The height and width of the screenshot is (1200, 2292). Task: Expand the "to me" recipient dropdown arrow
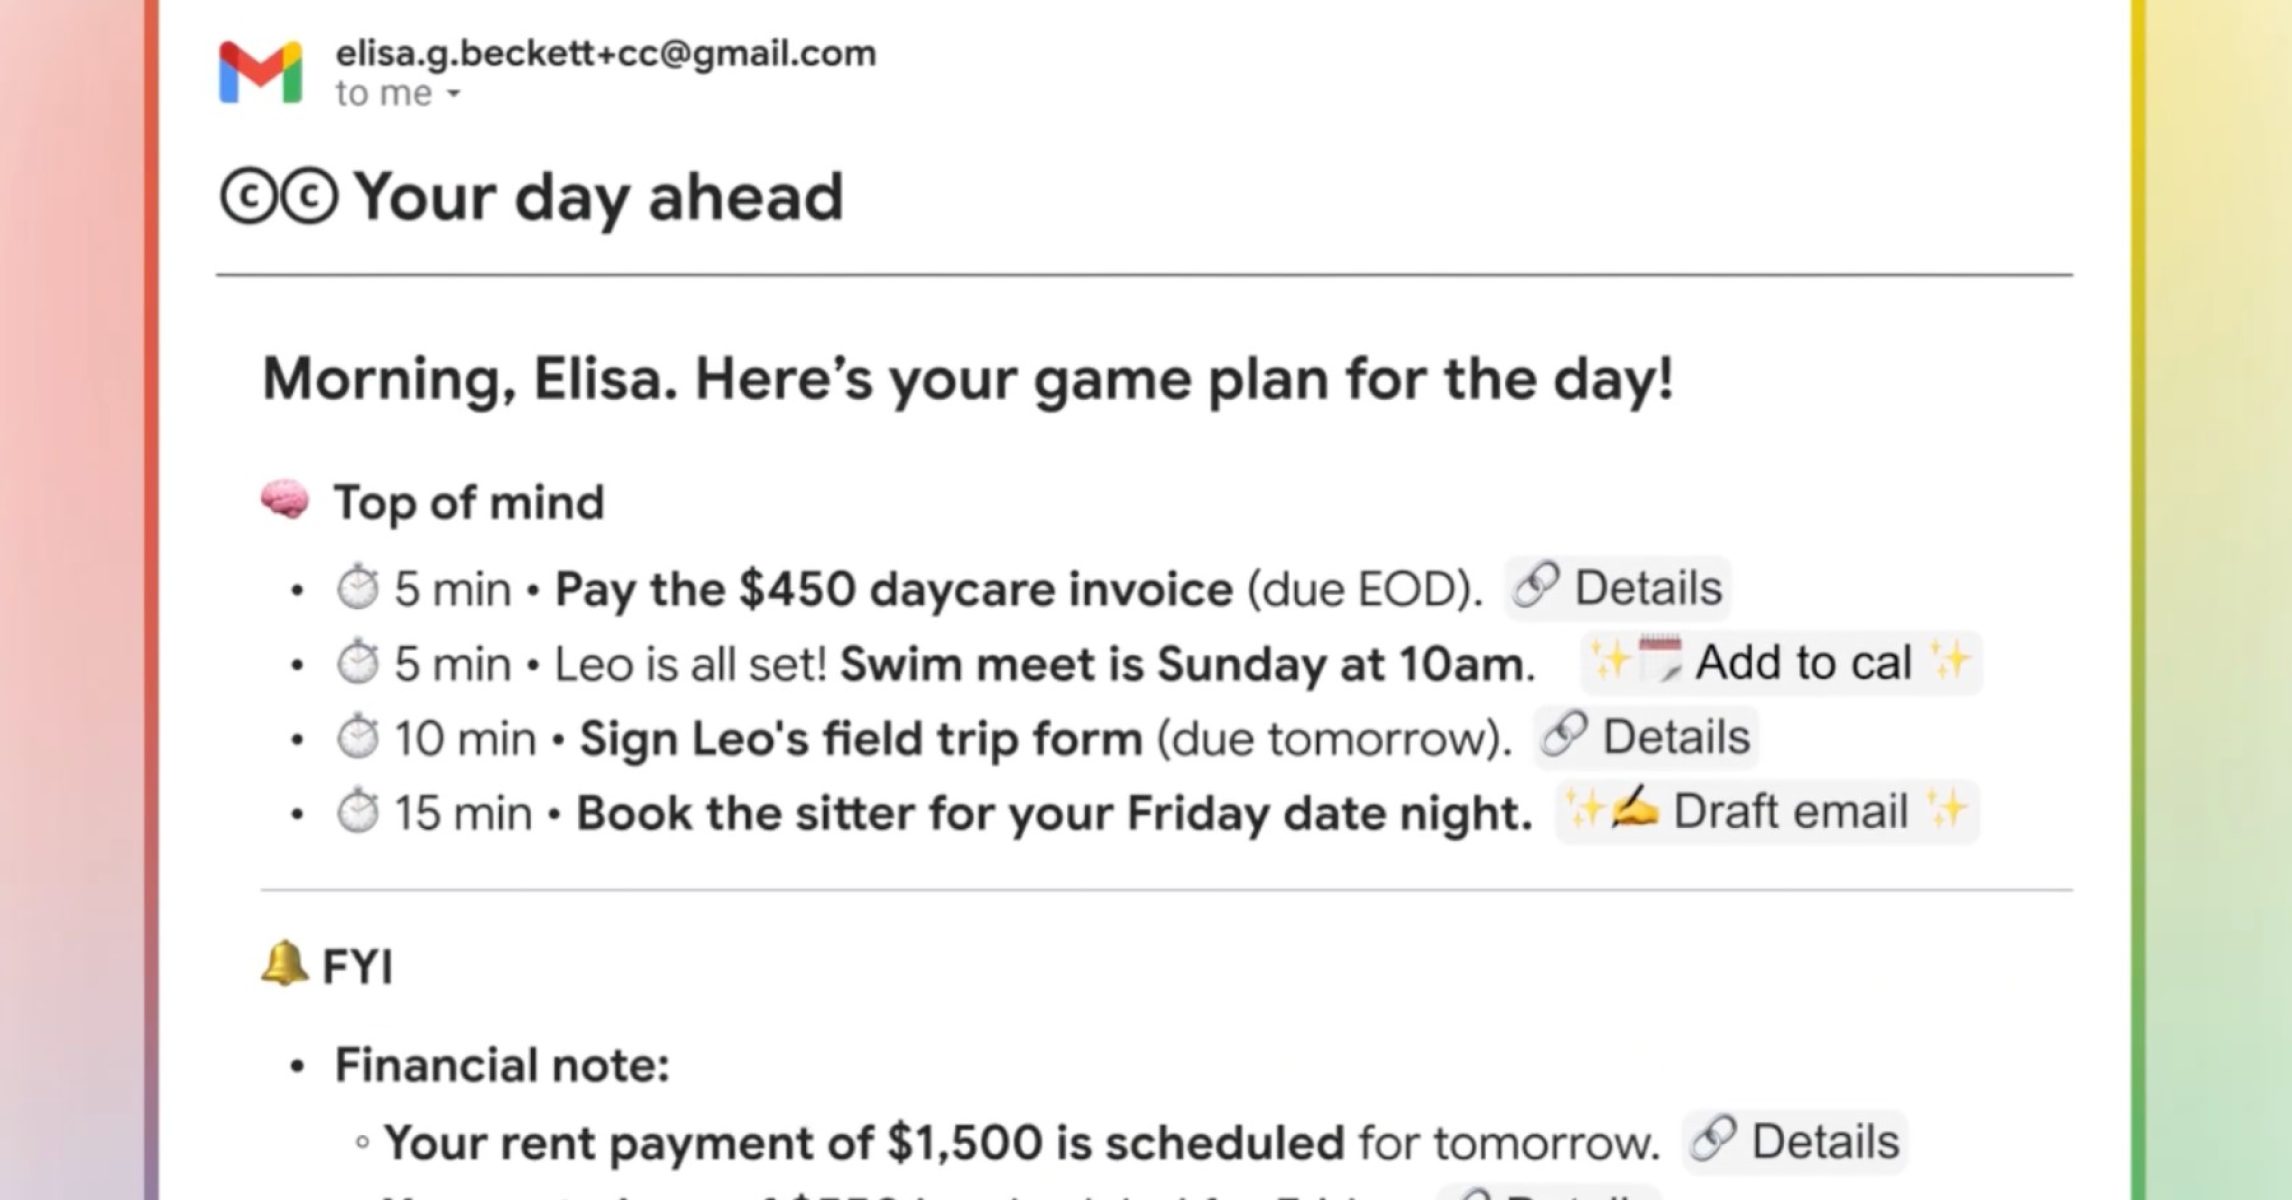[x=453, y=94]
